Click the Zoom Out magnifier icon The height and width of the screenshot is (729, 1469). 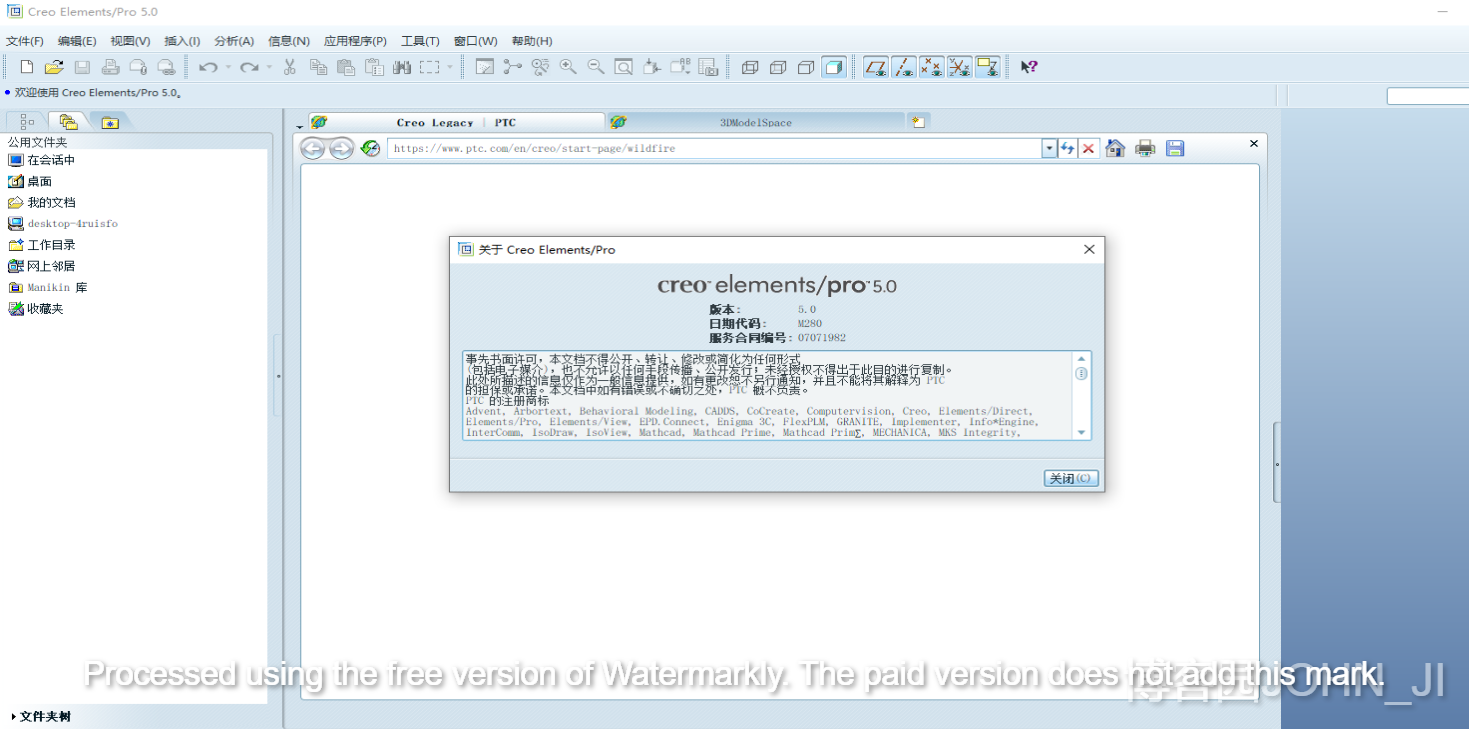(596, 67)
